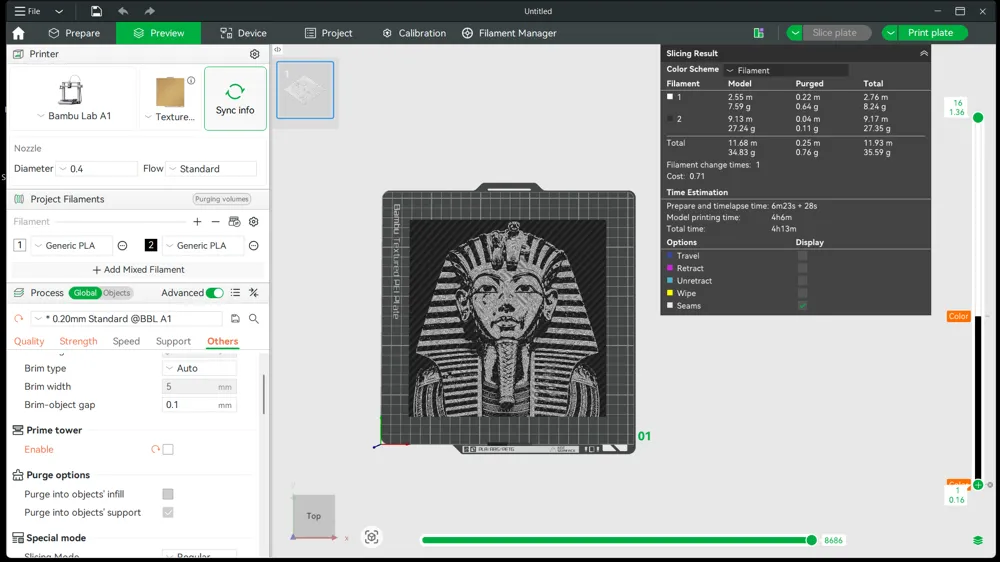
Task: Click the Print plate button
Action: point(930,33)
